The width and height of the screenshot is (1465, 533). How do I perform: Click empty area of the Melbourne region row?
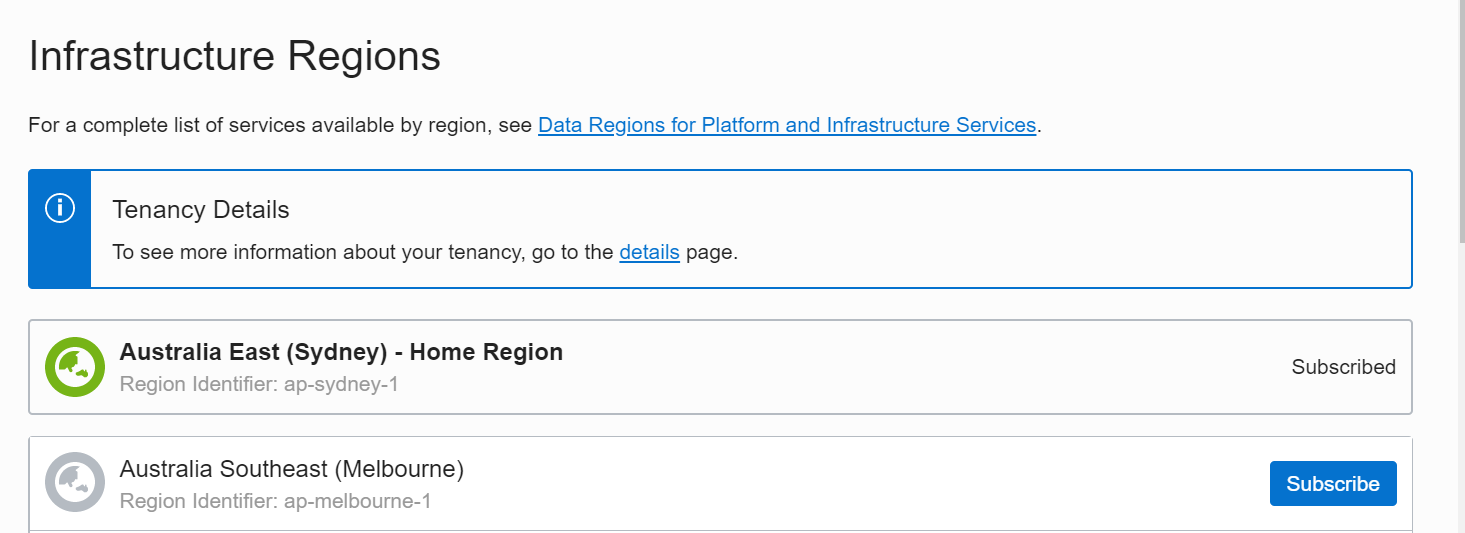click(850, 483)
